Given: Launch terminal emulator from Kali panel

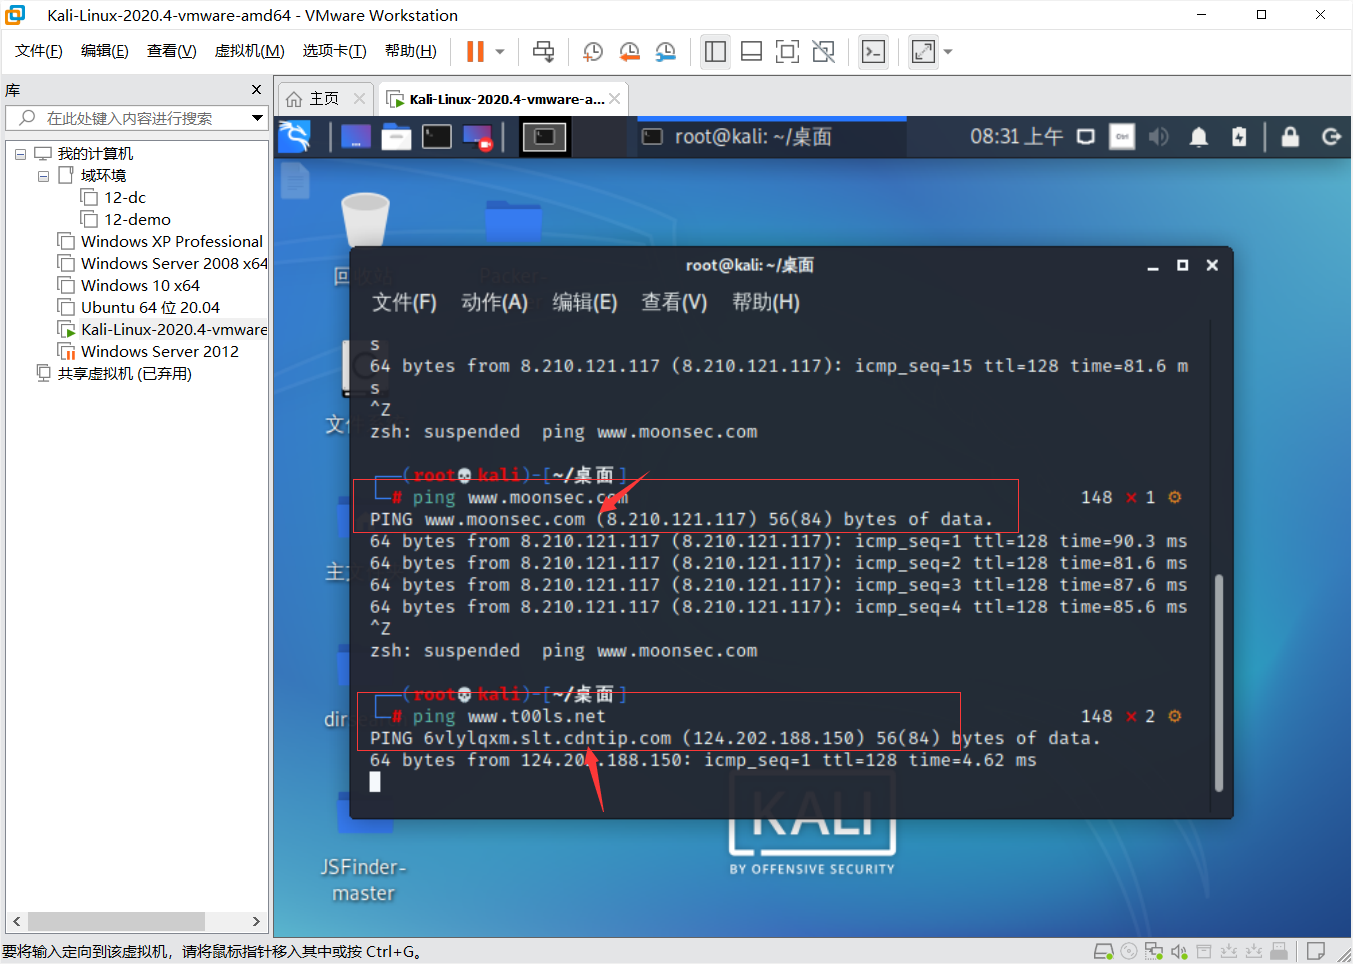Looking at the screenshot, I should (x=437, y=136).
